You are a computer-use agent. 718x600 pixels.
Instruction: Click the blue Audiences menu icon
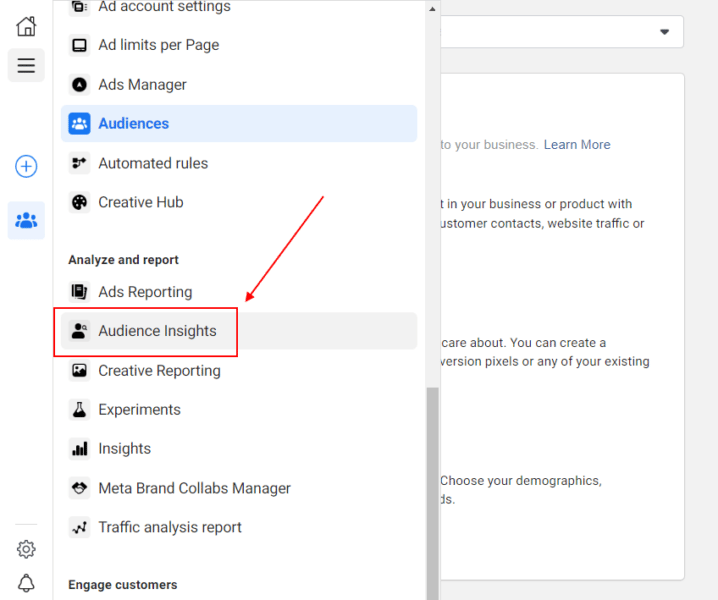pyautogui.click(x=79, y=124)
